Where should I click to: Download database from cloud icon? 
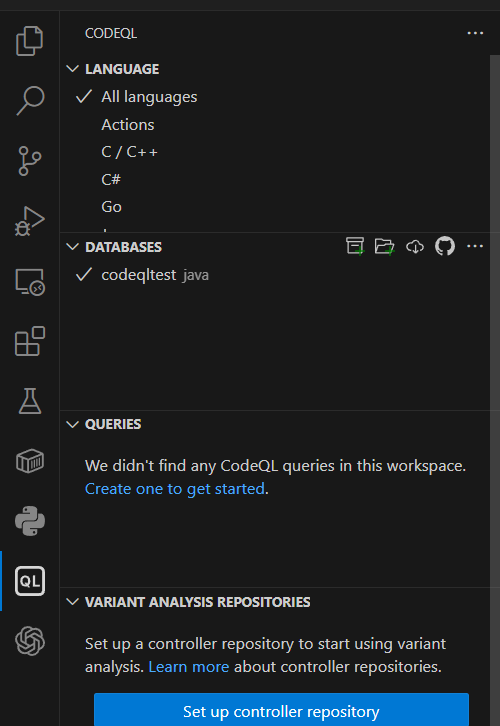click(415, 247)
